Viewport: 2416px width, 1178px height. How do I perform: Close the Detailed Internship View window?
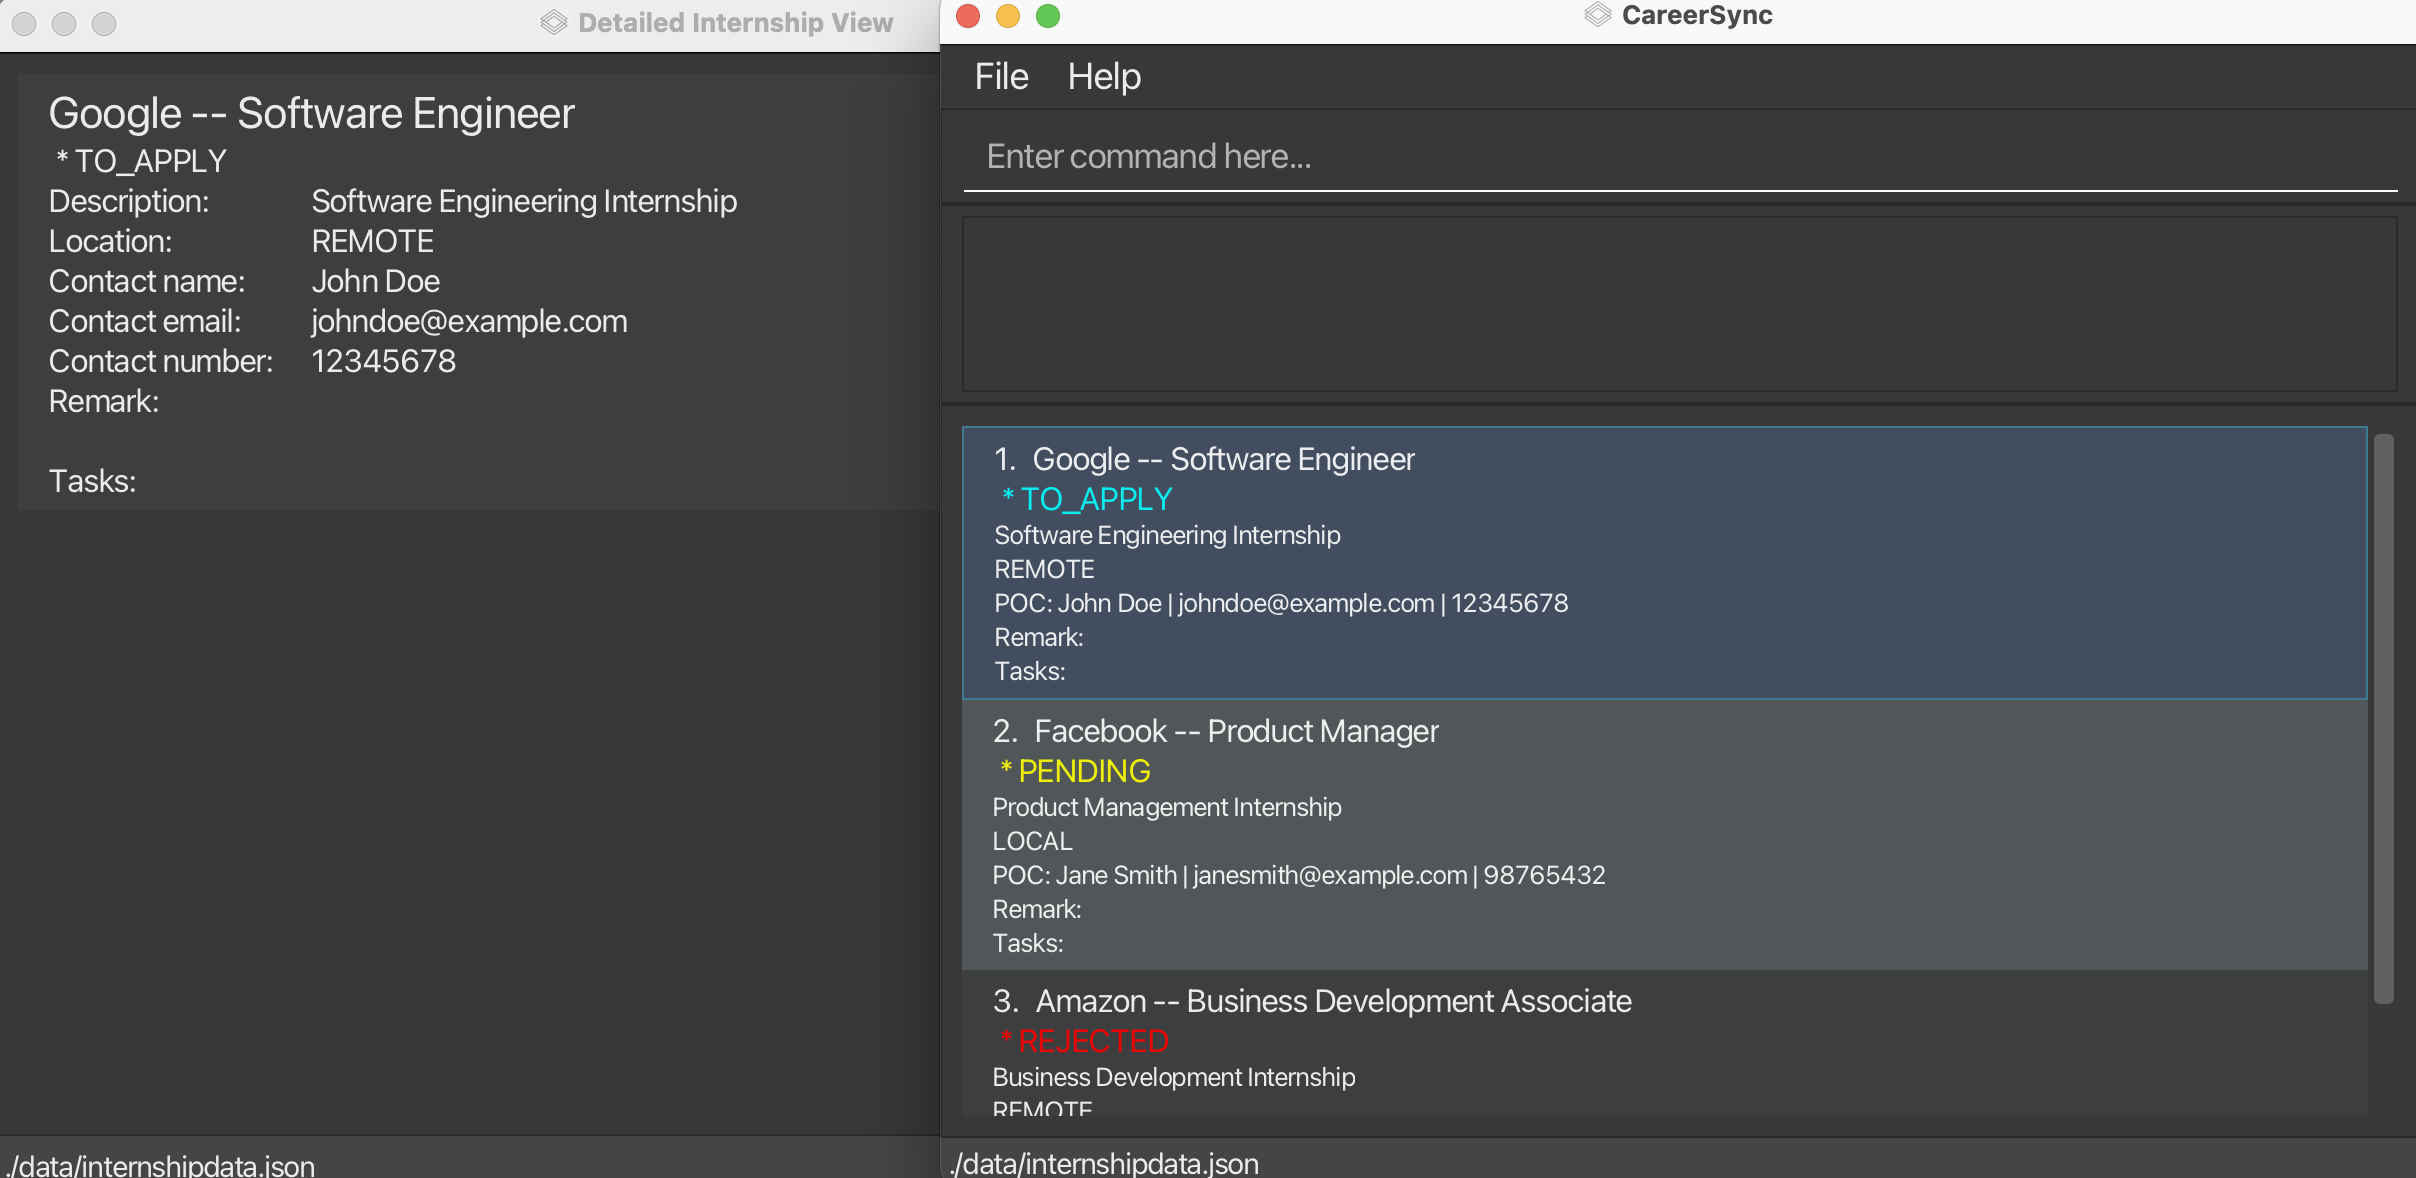pos(24,23)
